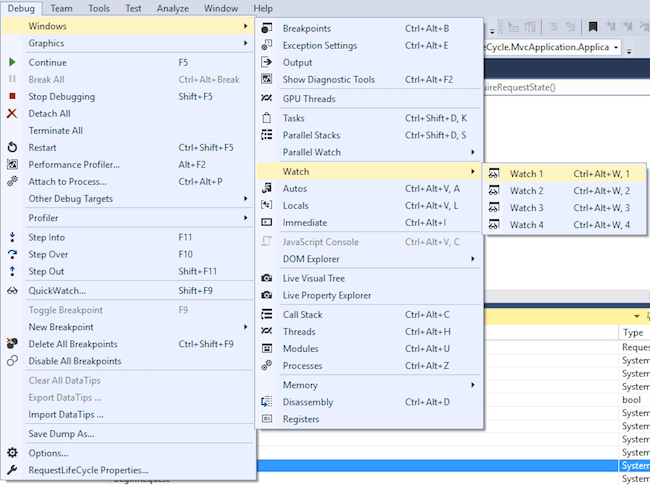The image size is (650, 485).
Task: Click the bookmark icon in the toolbar
Action: tap(593, 27)
